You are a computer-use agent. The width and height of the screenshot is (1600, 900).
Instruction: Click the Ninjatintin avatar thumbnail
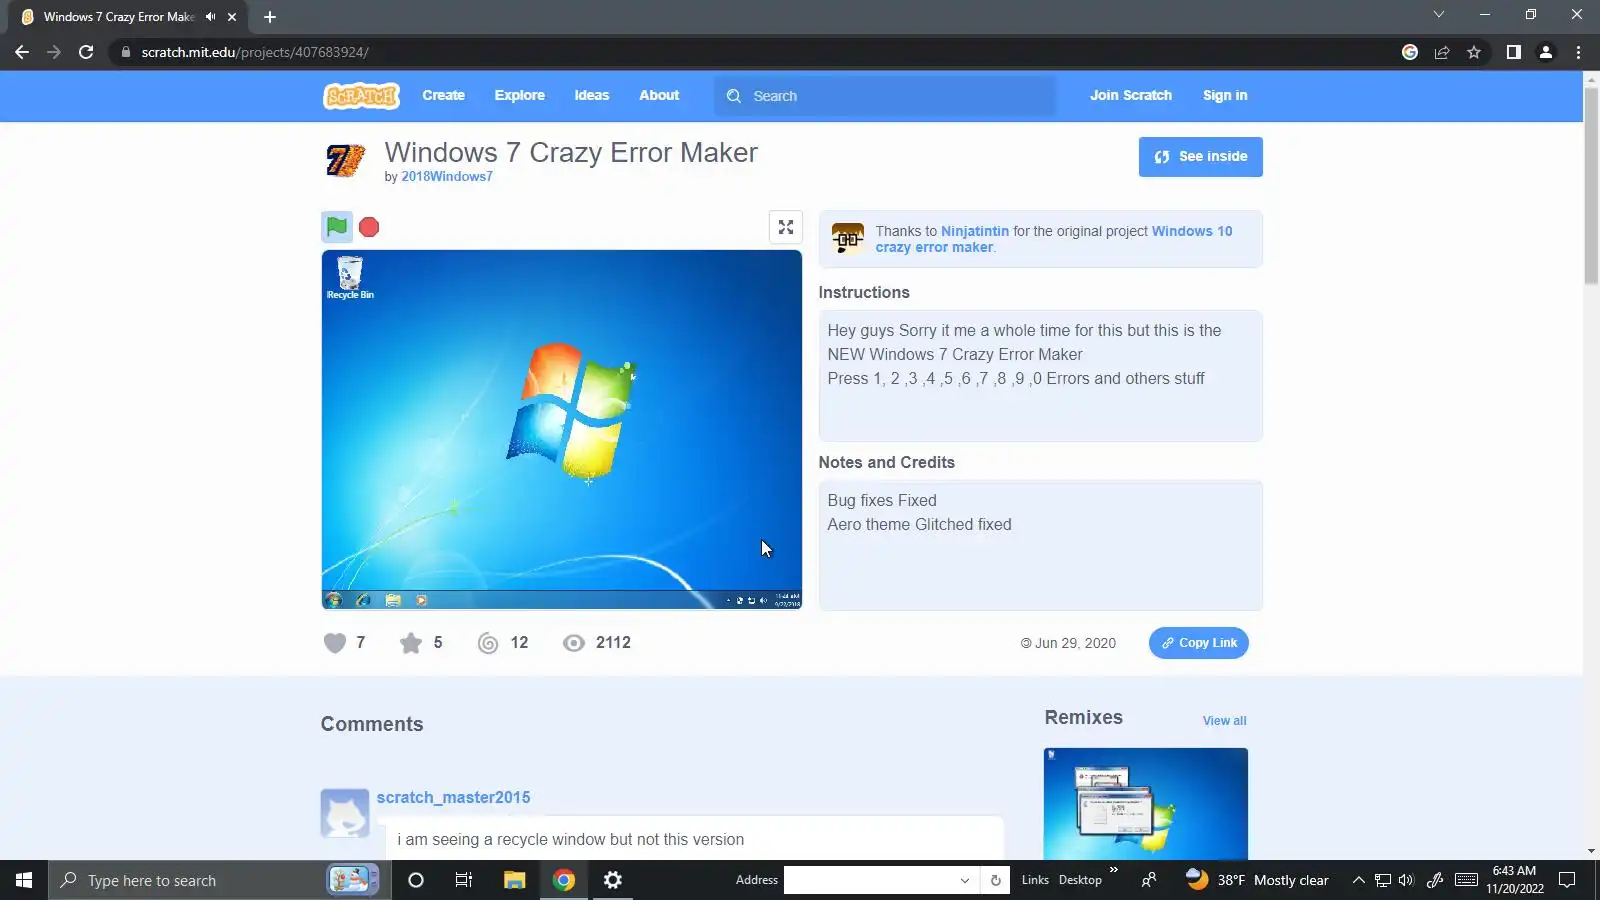point(848,238)
